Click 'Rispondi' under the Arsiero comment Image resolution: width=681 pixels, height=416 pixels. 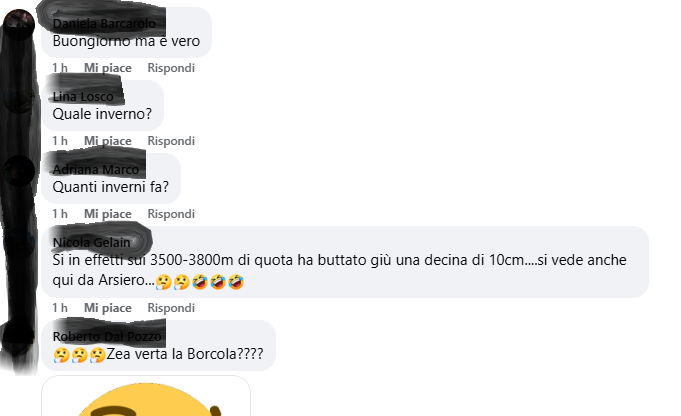click(171, 307)
